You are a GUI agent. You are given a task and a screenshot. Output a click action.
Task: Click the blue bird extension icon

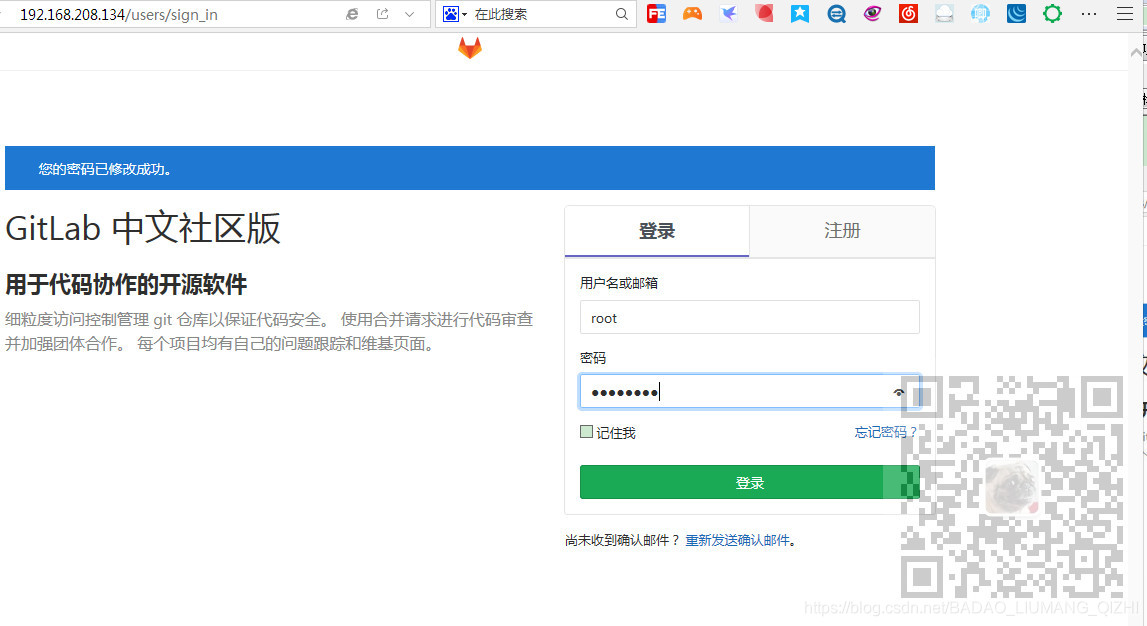[729, 13]
